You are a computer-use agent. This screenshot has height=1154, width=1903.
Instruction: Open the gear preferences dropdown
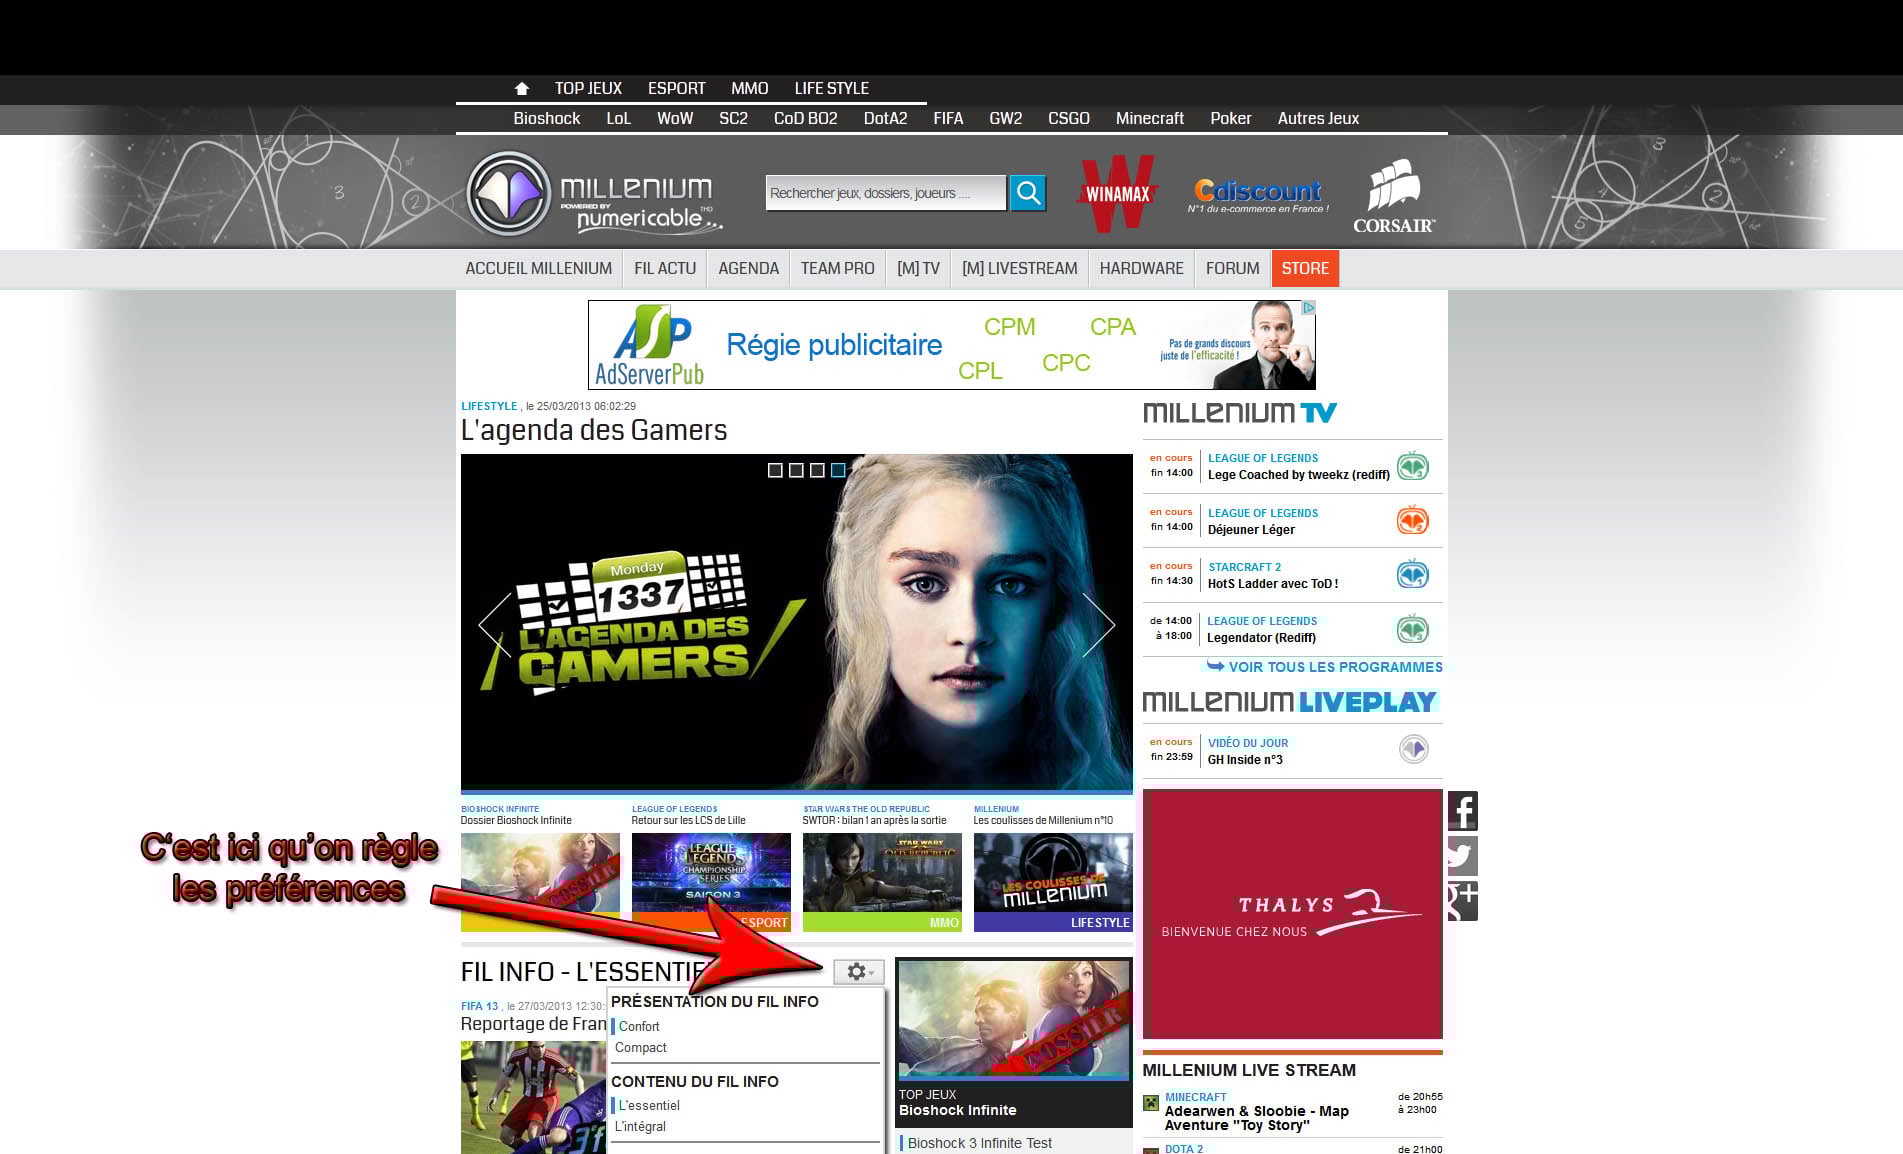point(859,971)
